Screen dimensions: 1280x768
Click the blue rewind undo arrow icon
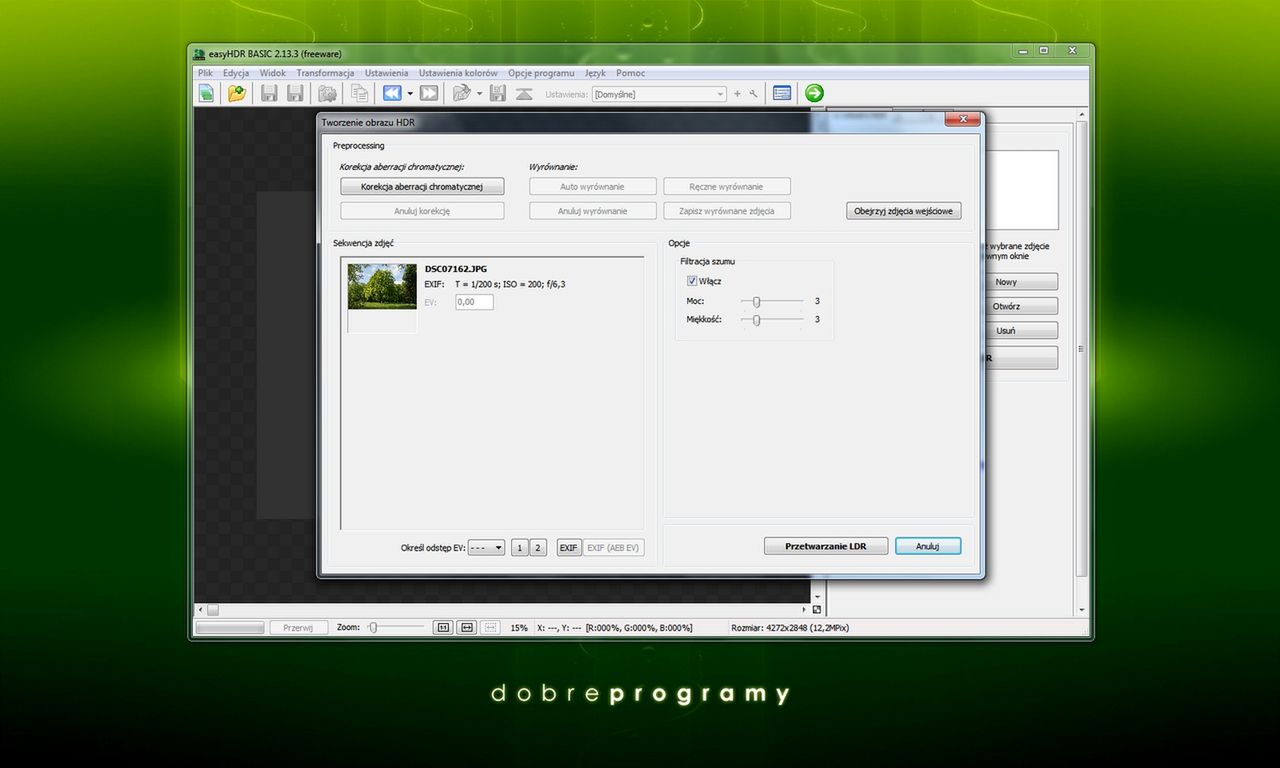[x=392, y=93]
